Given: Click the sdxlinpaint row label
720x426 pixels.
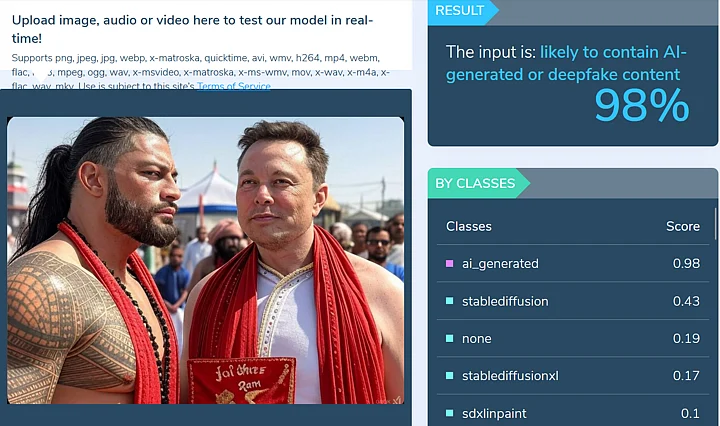Looking at the screenshot, I should (x=494, y=413).
